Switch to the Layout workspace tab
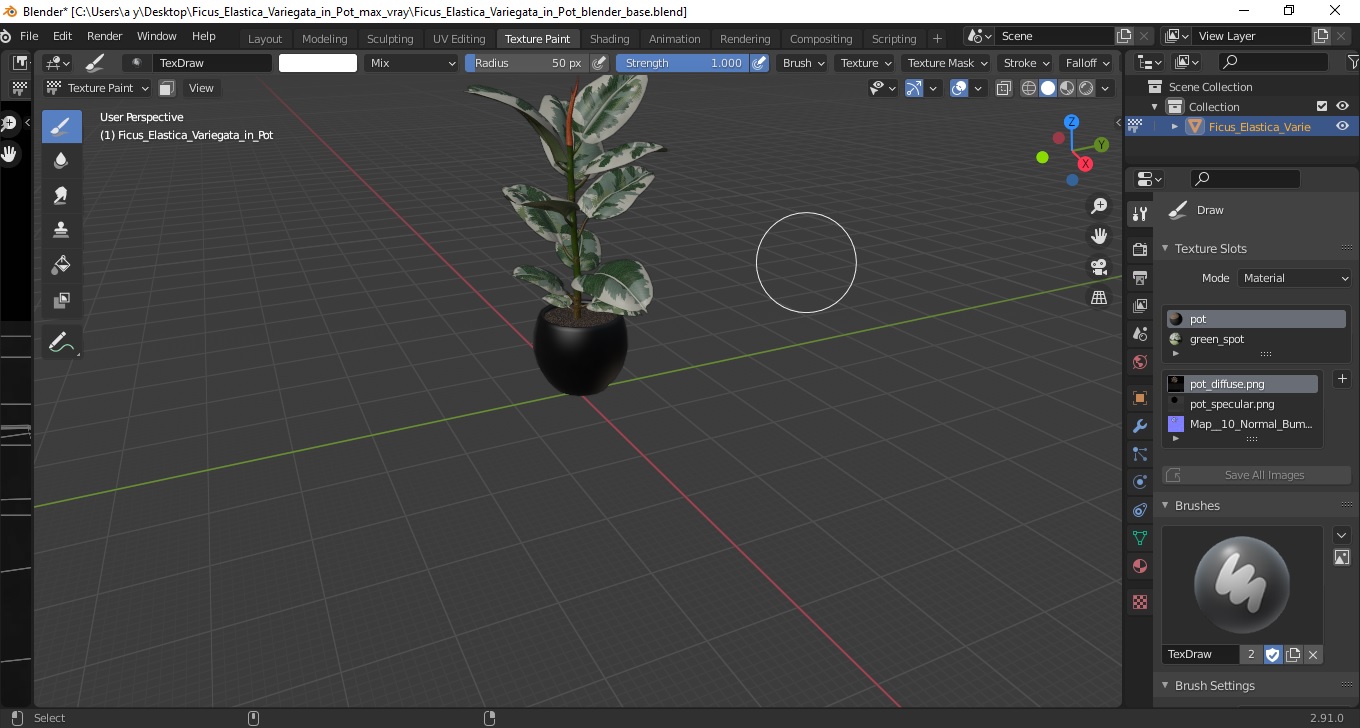Image resolution: width=1360 pixels, height=728 pixels. (x=265, y=39)
